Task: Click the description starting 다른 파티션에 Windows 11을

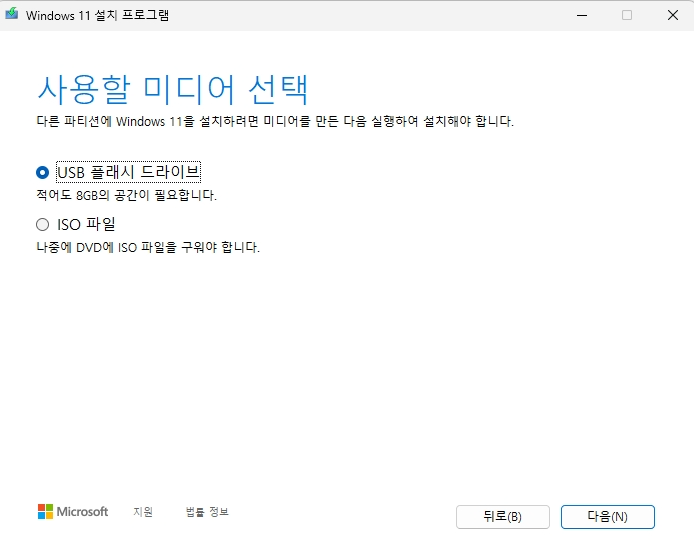Action: tap(275, 121)
